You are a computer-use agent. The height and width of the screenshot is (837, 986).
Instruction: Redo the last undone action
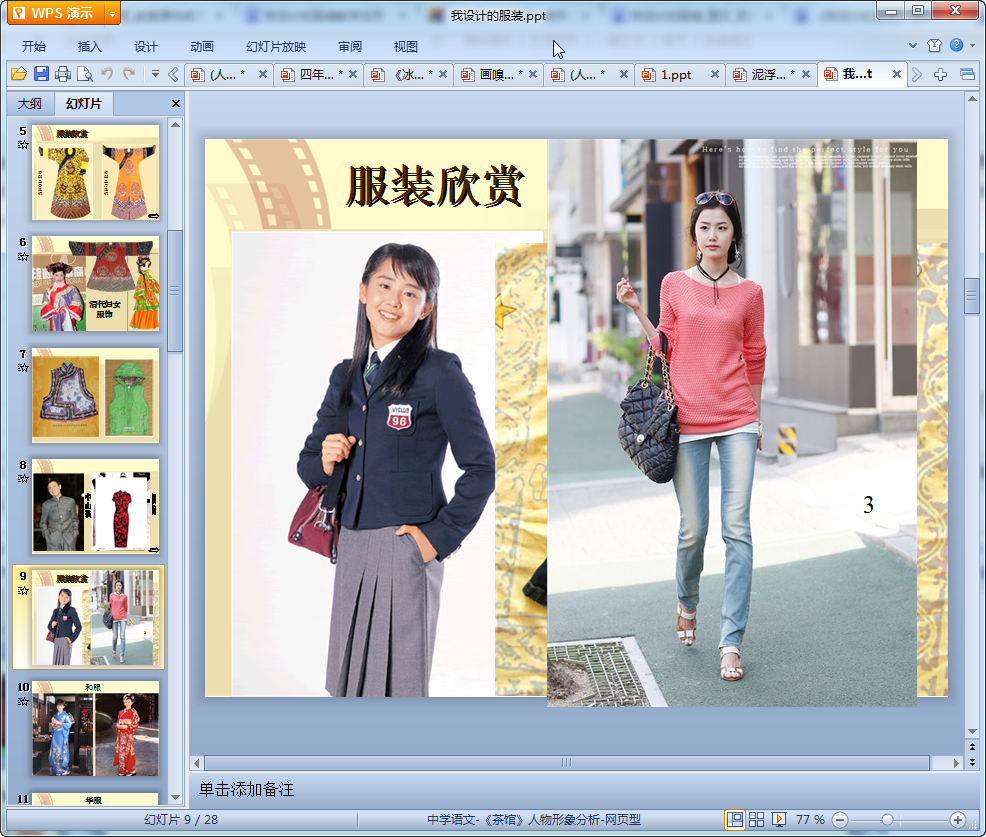click(x=129, y=74)
